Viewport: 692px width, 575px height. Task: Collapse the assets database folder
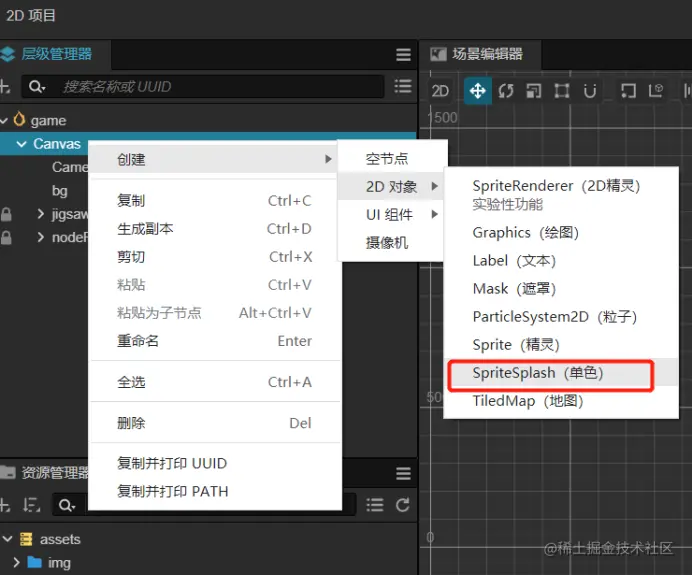8,539
